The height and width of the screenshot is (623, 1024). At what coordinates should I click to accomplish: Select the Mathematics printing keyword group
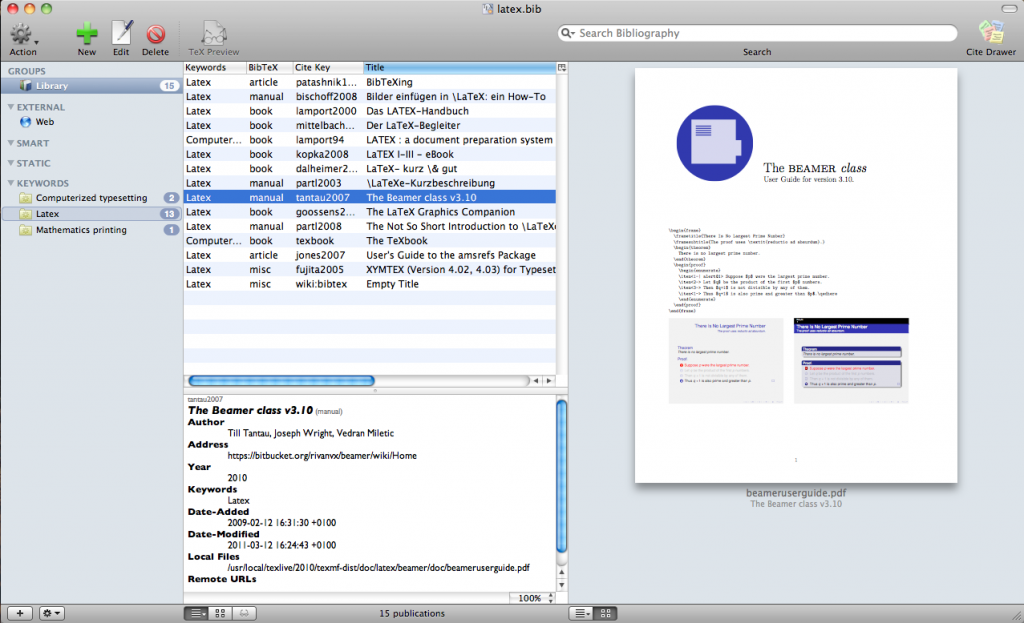80,230
